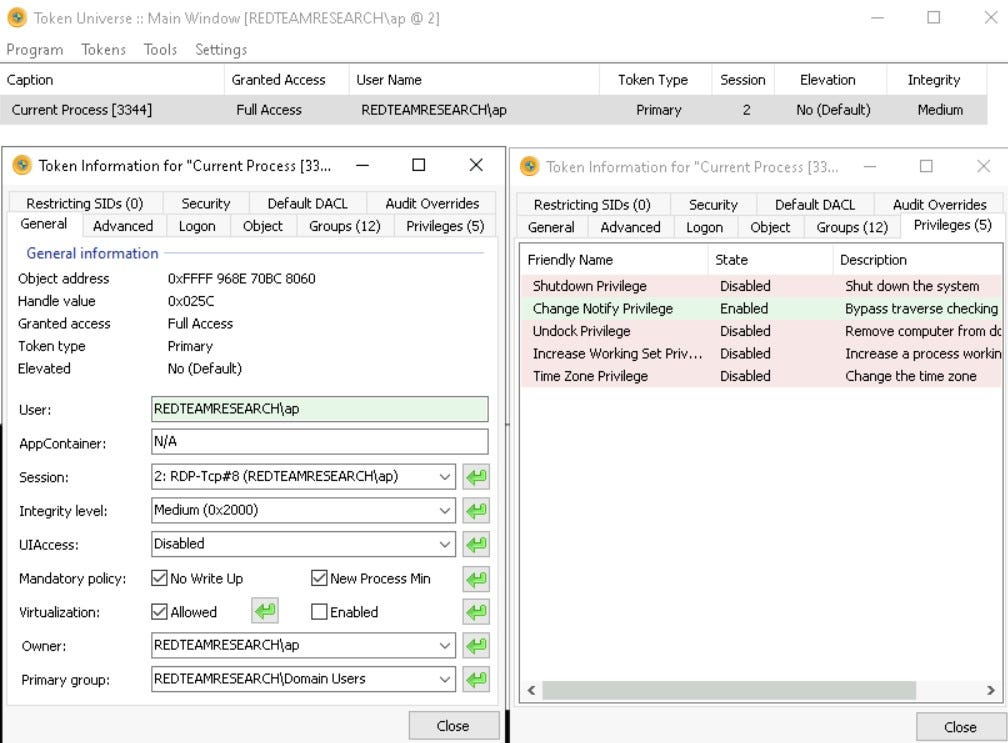Image resolution: width=1008 pixels, height=743 pixels.
Task: Open the Primary group dropdown
Action: click(444, 679)
